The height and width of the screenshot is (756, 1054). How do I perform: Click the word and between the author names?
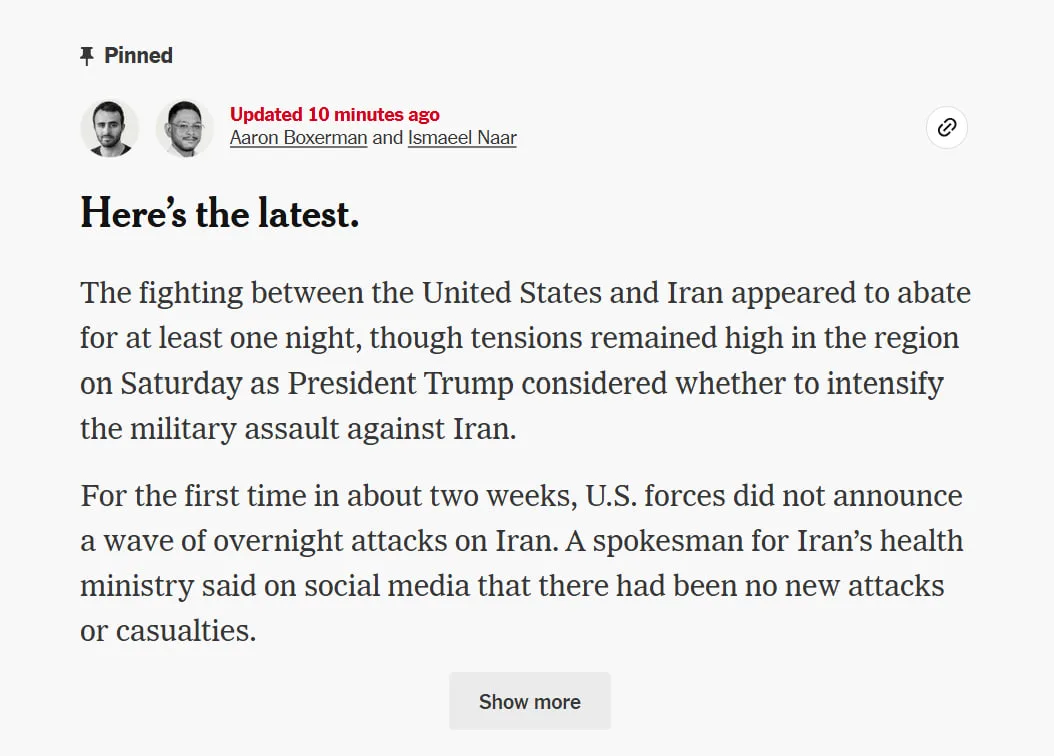pos(387,138)
